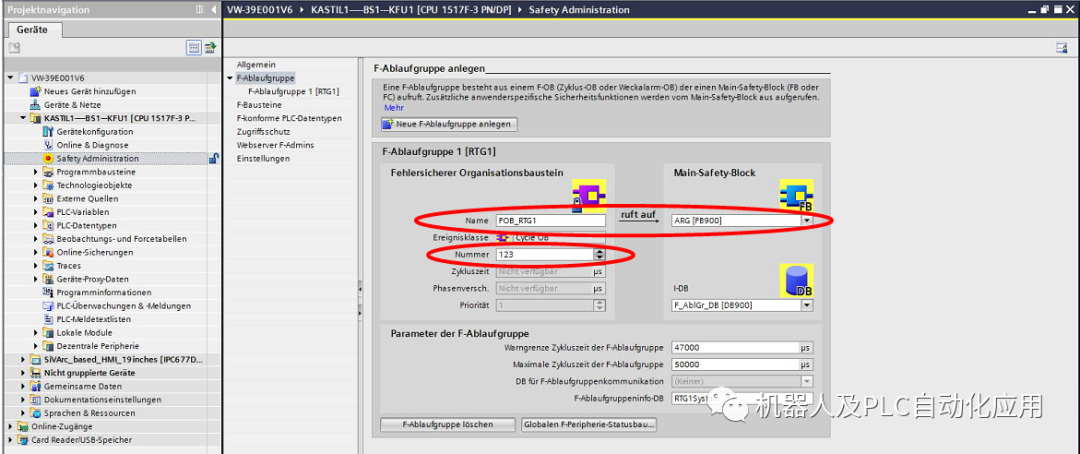Viewport: 1080px width, 454px height.
Task: Click the Warngrenze Zykluszeit field 47000
Action: tap(736, 348)
